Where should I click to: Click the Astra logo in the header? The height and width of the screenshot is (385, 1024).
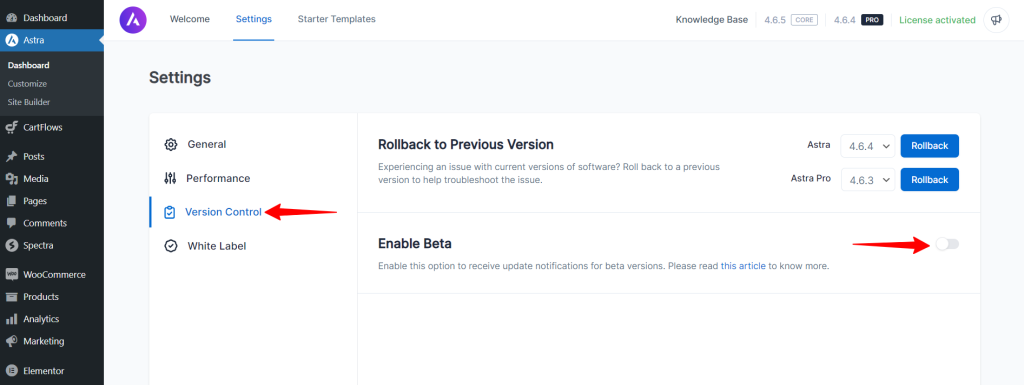coord(133,20)
